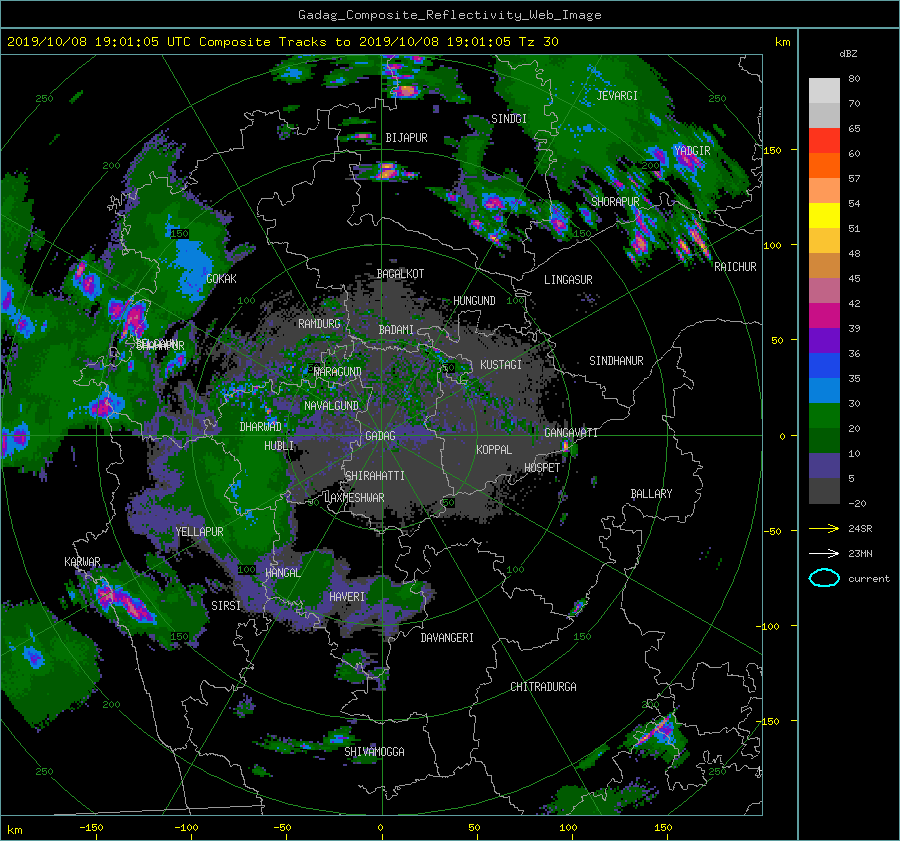The image size is (900, 841).
Task: Select the yellow 51-54 dBZ legend swatch
Action: 824,216
